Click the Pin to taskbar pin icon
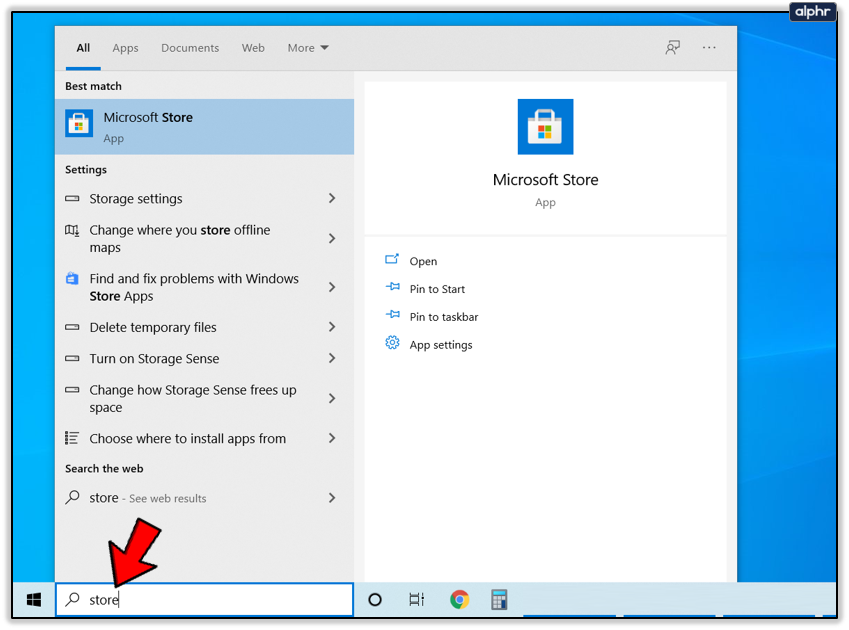The image size is (849, 630). pyautogui.click(x=393, y=314)
